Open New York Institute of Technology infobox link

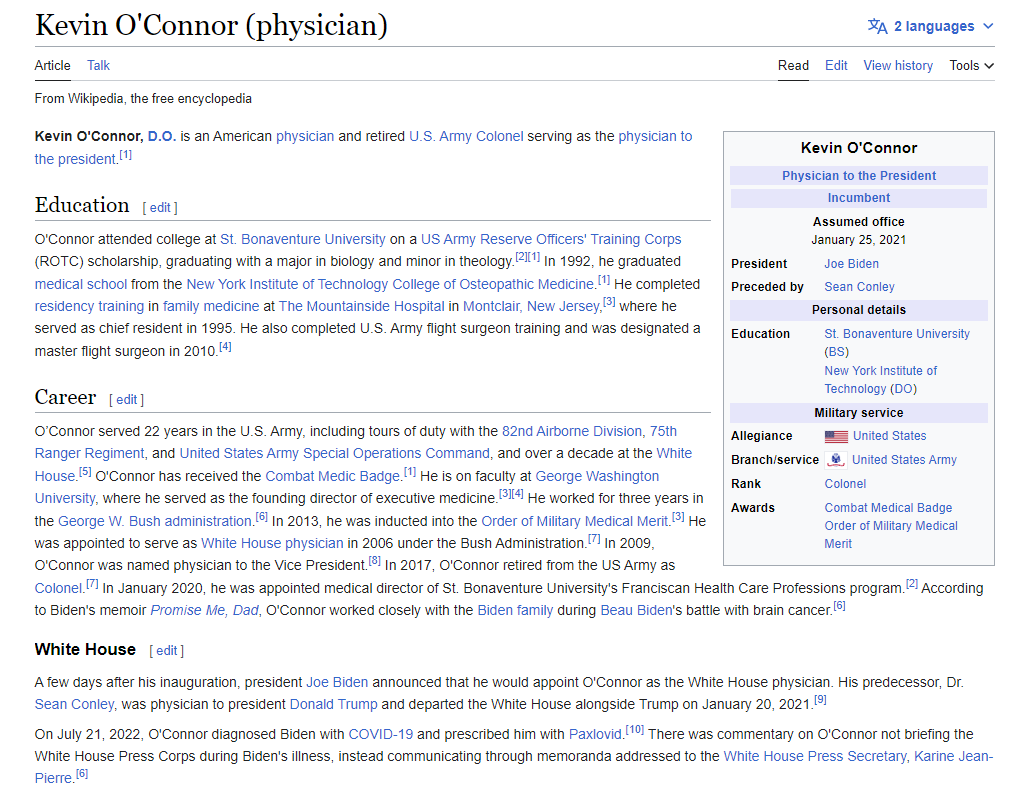880,380
